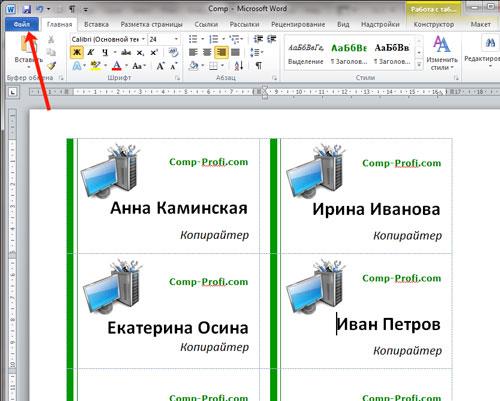The width and height of the screenshot is (500, 401).
Task: Click the tab selector at ruler corner
Action: (13, 92)
